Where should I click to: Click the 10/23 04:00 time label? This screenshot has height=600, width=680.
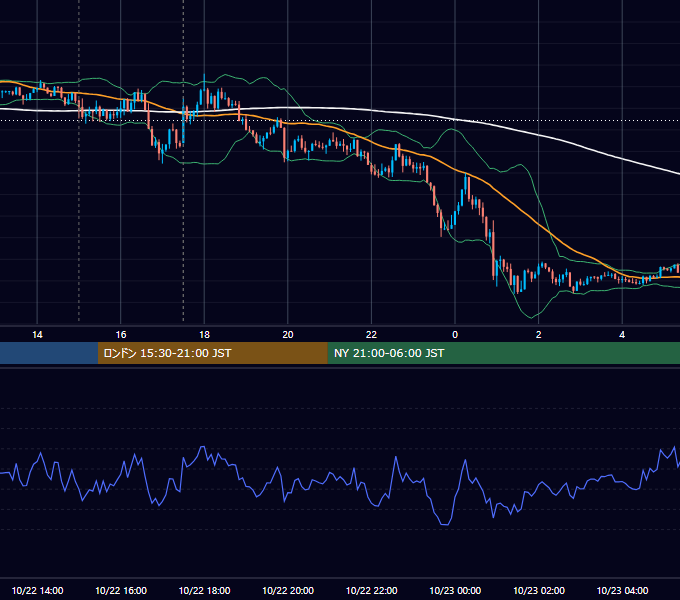tap(622, 590)
